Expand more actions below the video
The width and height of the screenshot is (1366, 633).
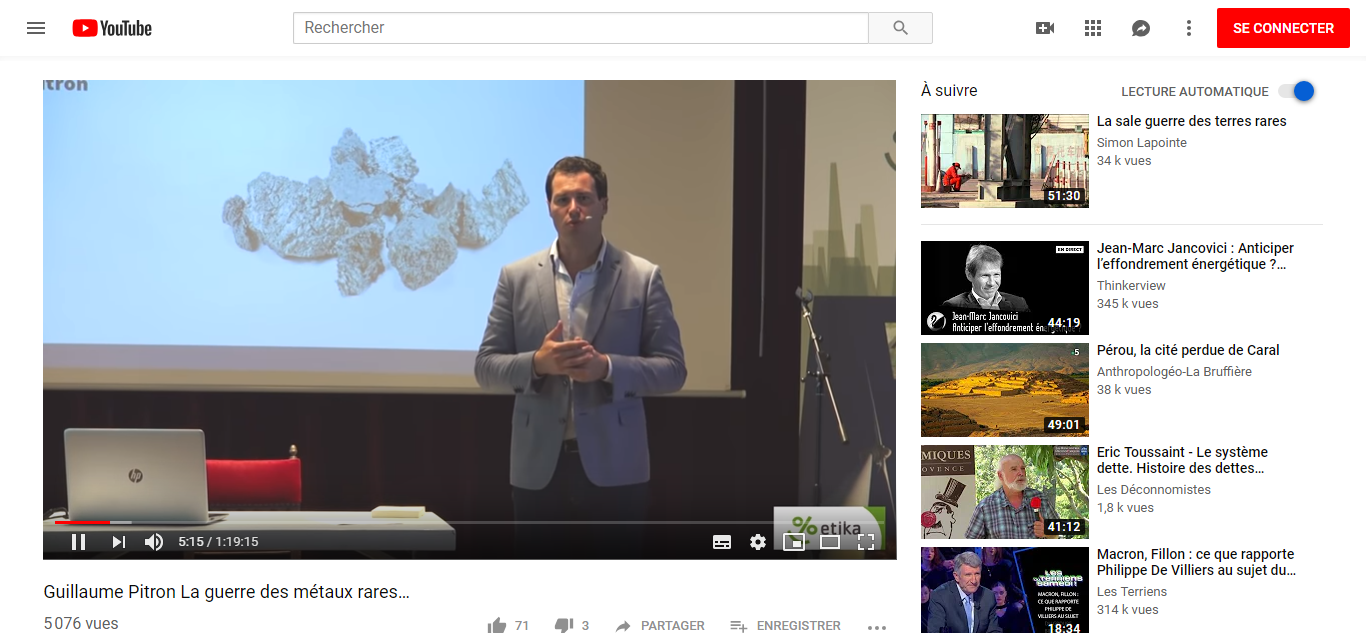tap(877, 626)
